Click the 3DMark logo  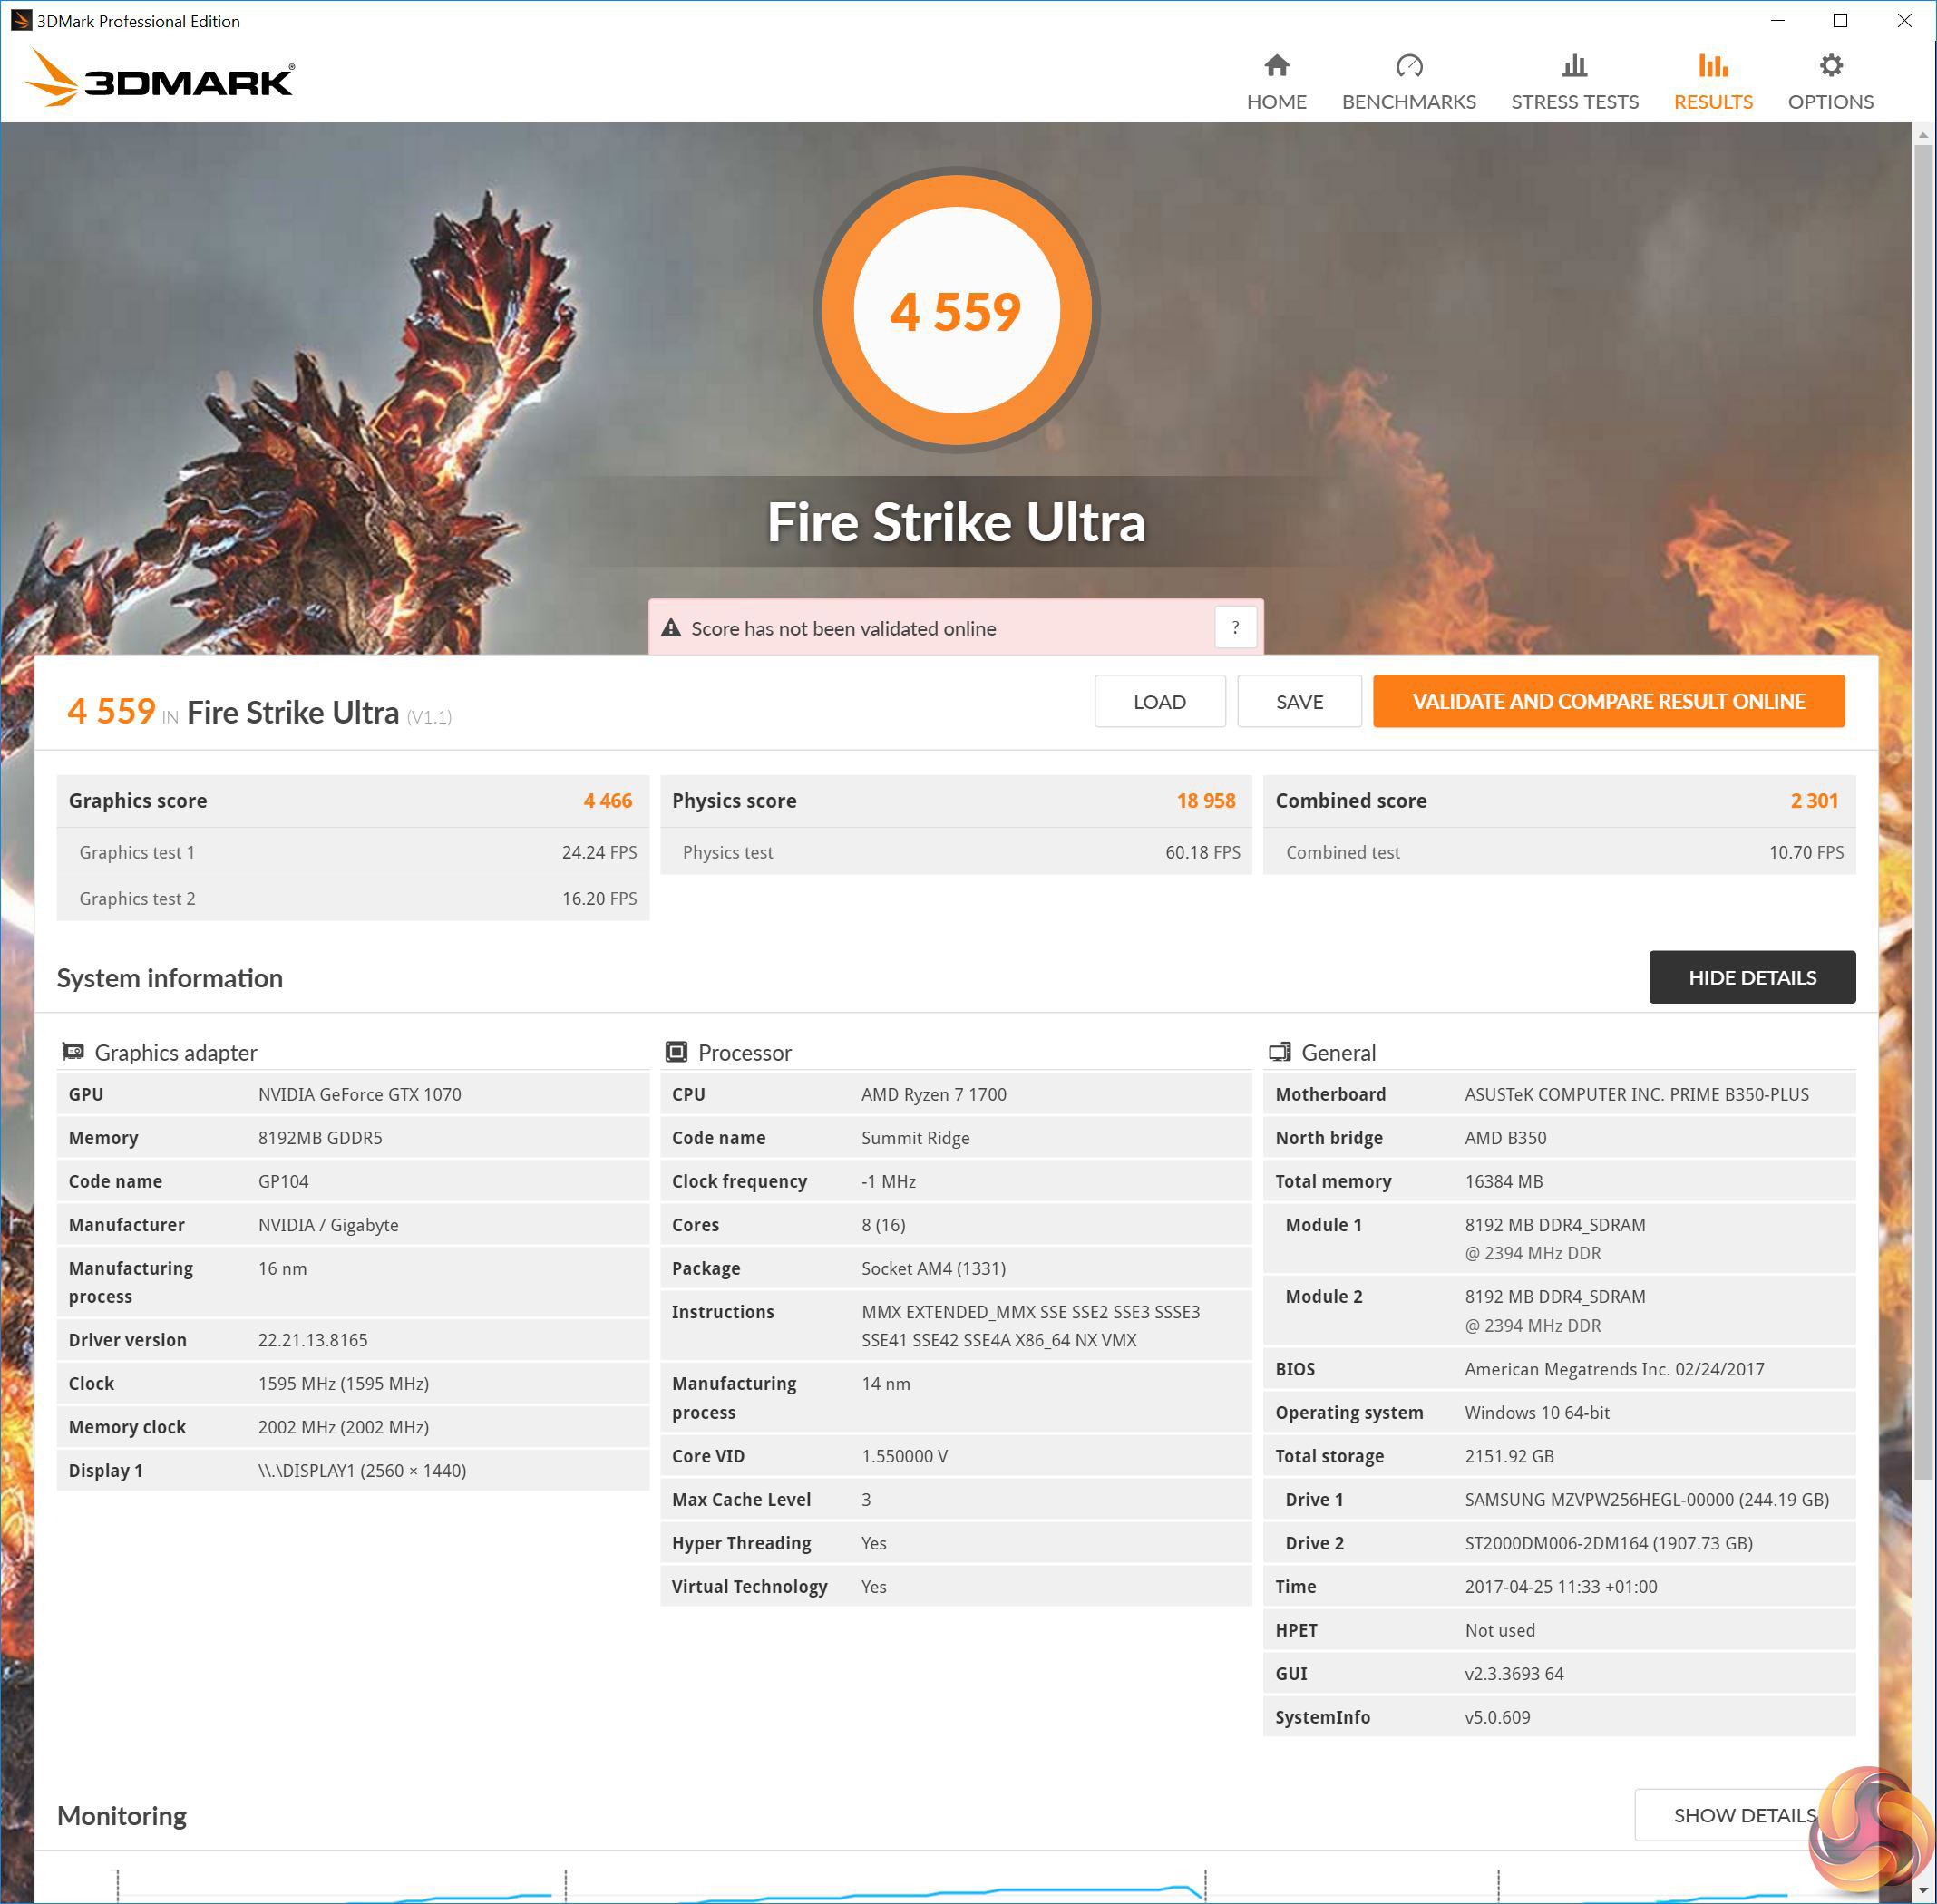click(160, 78)
